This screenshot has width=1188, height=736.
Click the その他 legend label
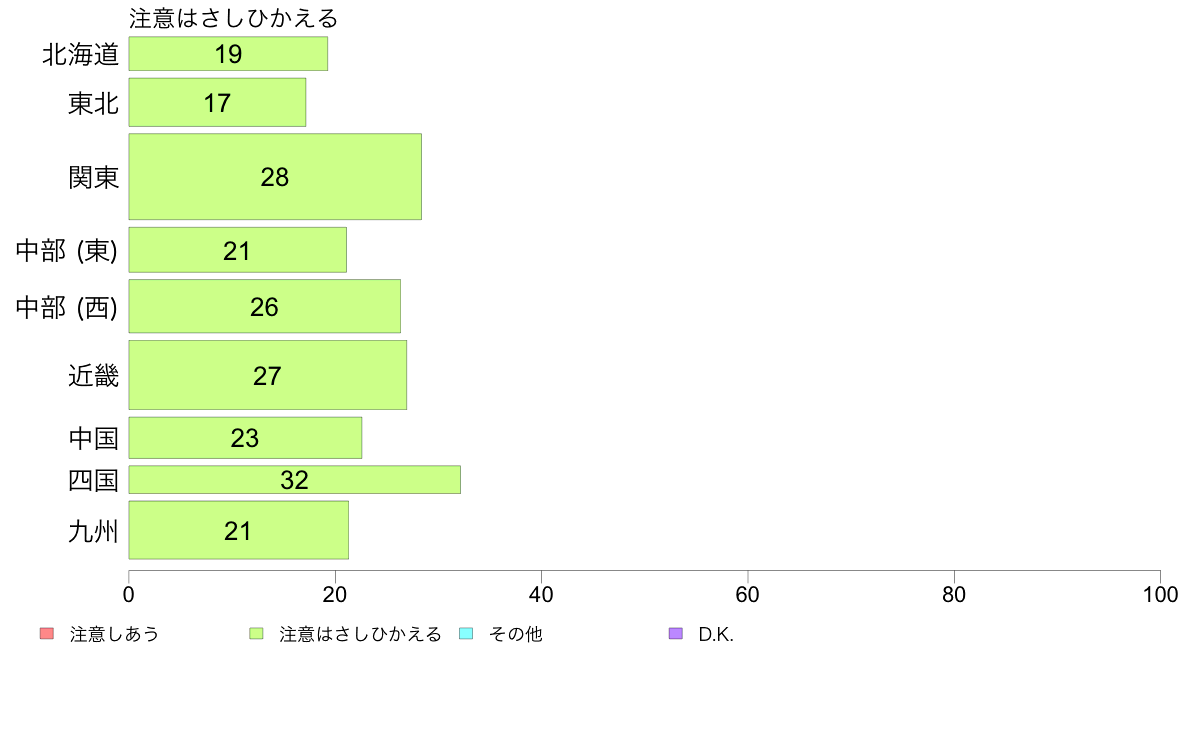point(516,634)
